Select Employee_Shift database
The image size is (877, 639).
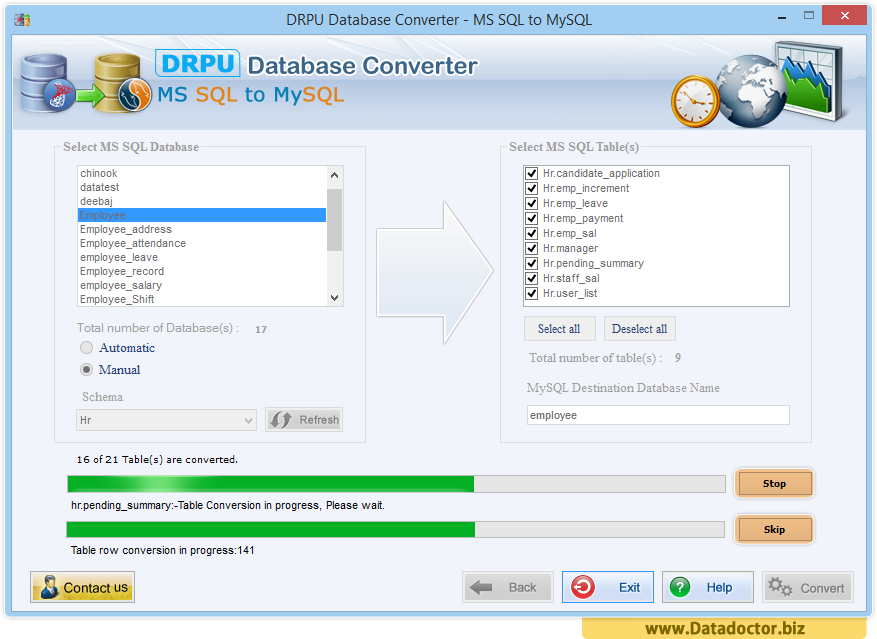coord(202,299)
